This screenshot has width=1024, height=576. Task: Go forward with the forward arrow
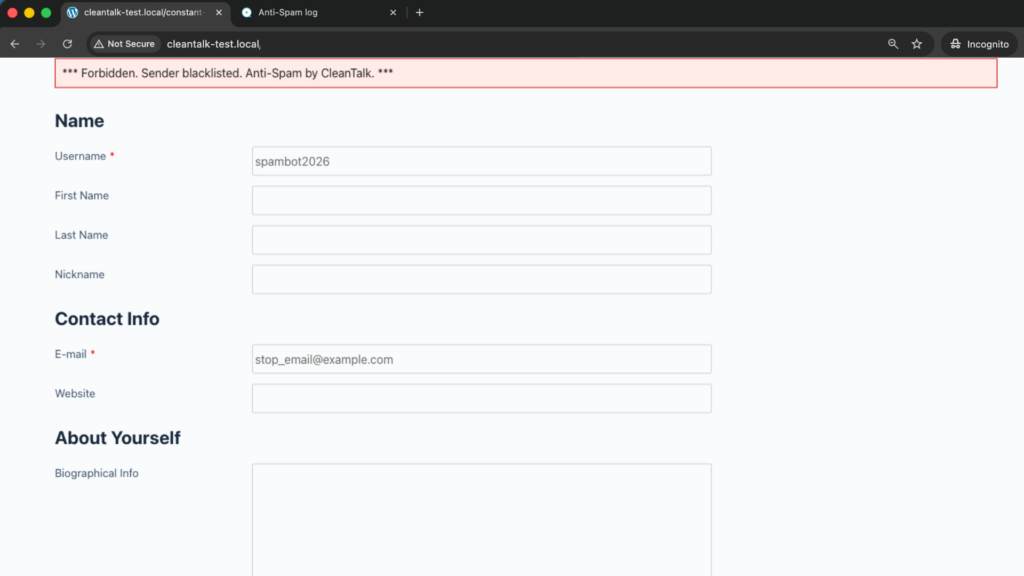click(41, 44)
